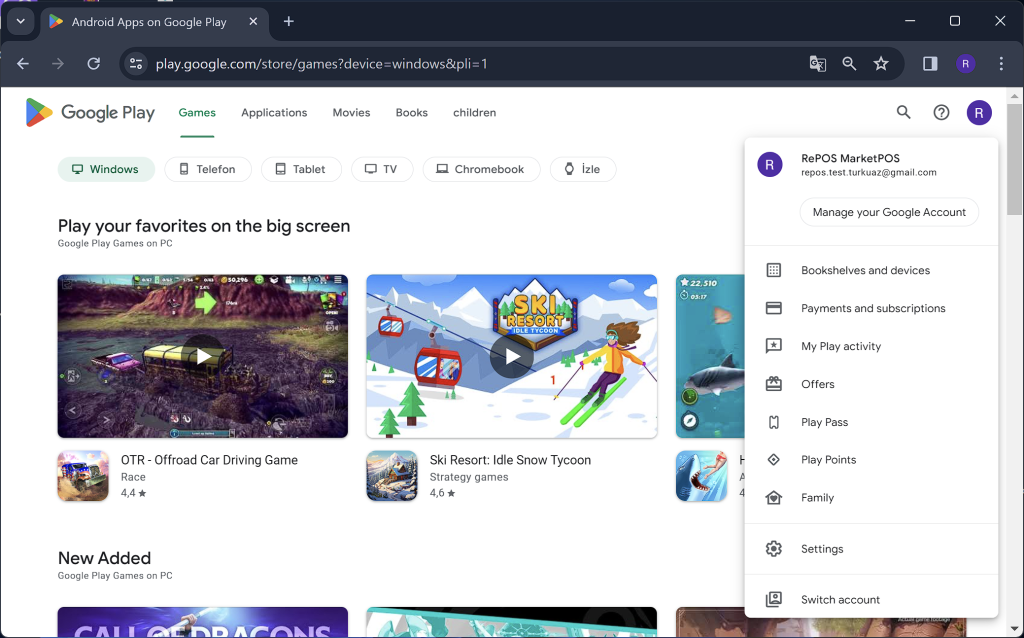Click the address bar URL

[x=321, y=63]
